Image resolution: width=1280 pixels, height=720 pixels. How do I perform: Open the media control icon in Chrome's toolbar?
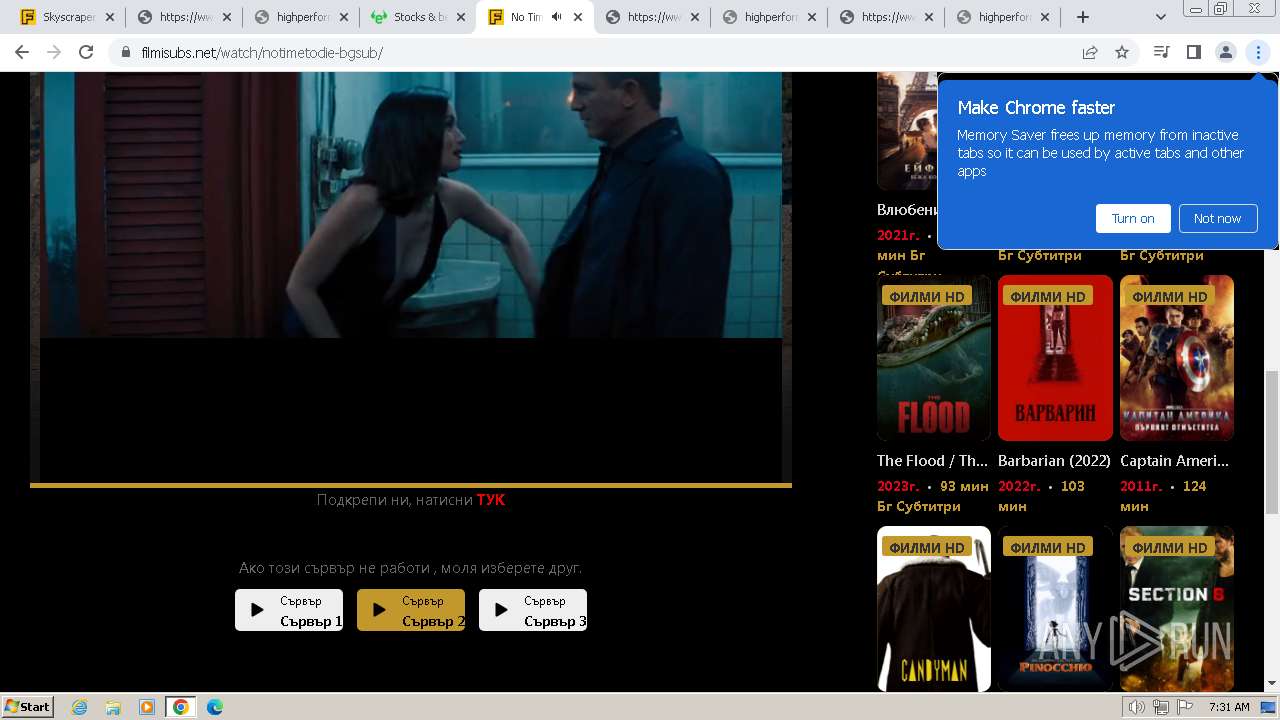click(x=1161, y=52)
